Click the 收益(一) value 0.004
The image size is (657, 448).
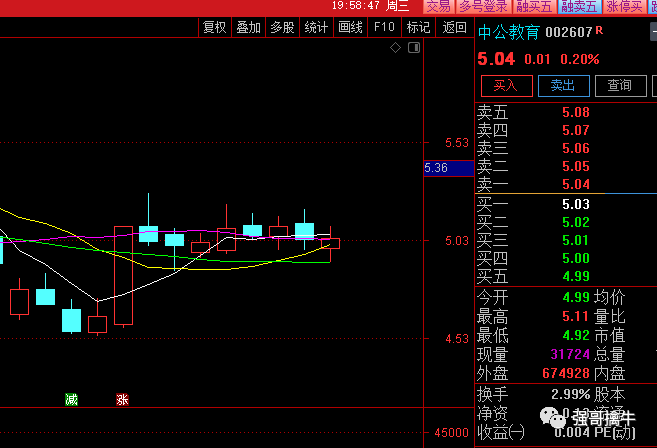click(572, 432)
